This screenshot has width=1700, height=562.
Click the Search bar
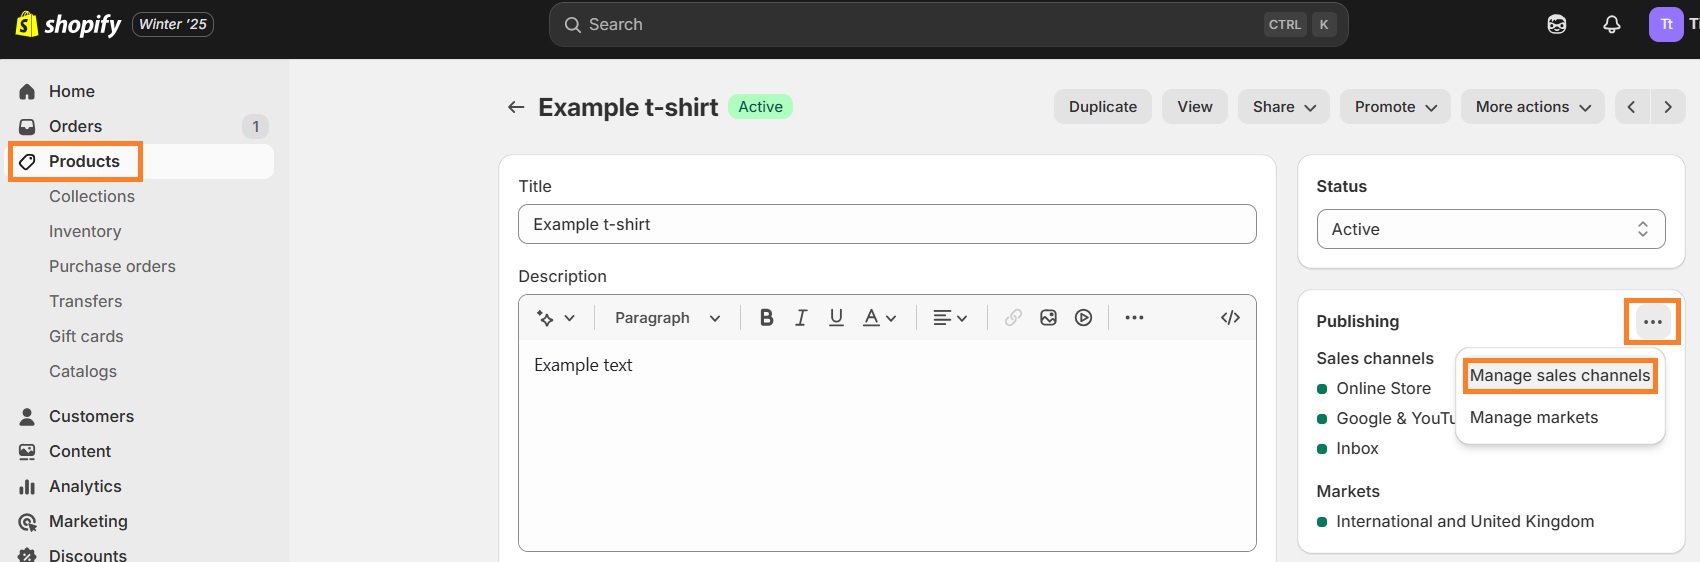(948, 24)
